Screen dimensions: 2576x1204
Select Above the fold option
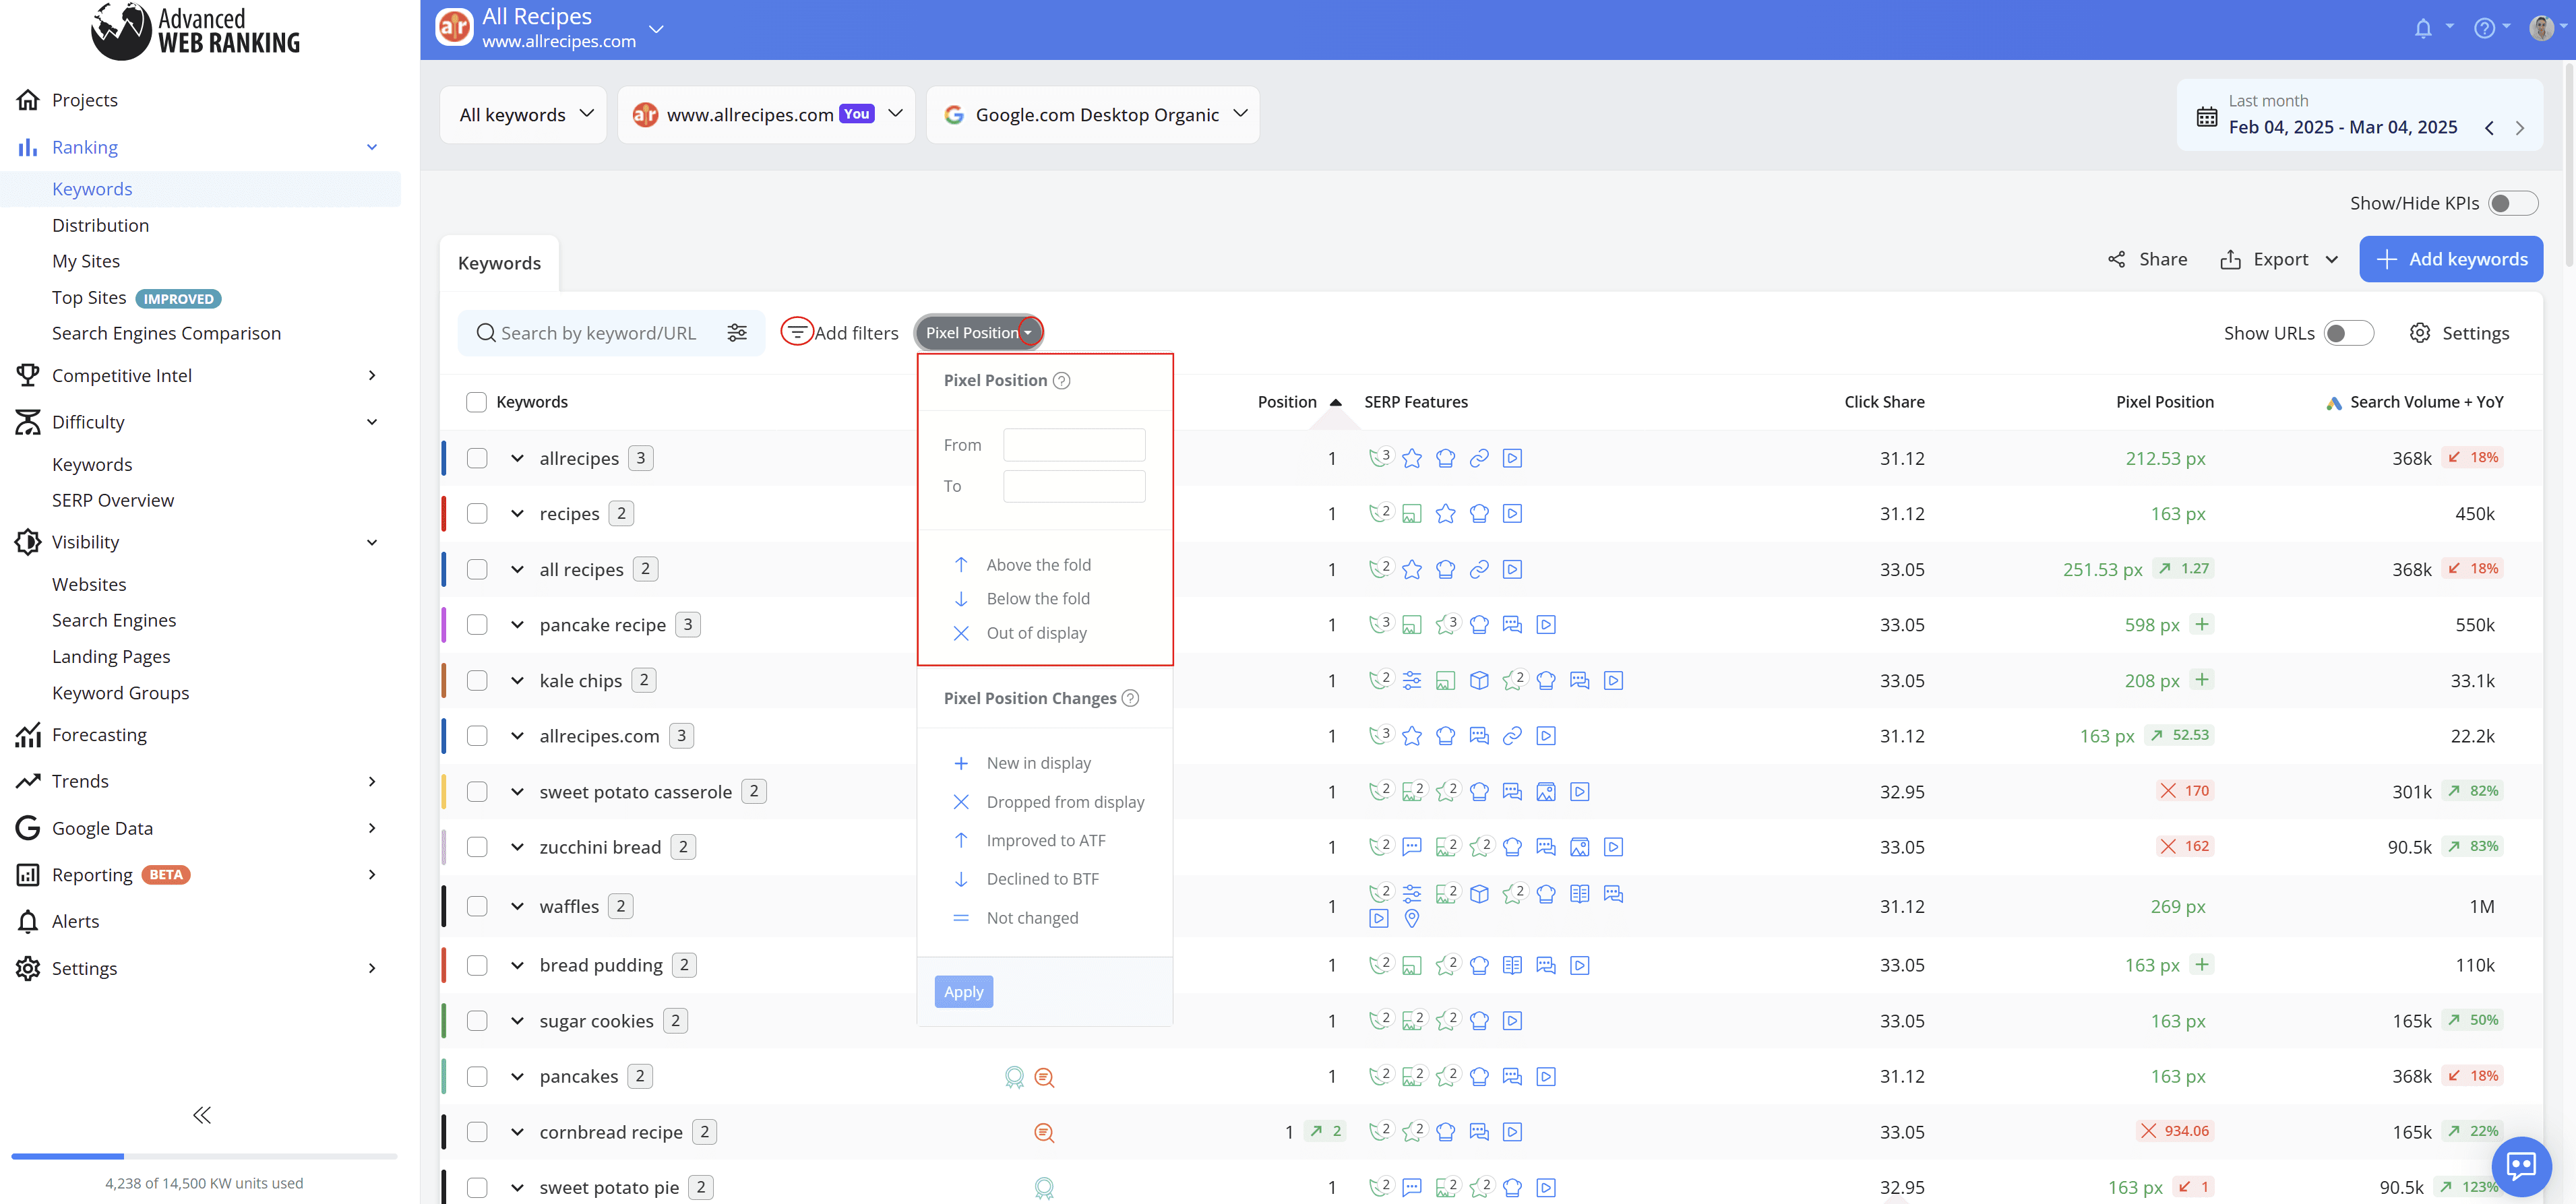1038,565
